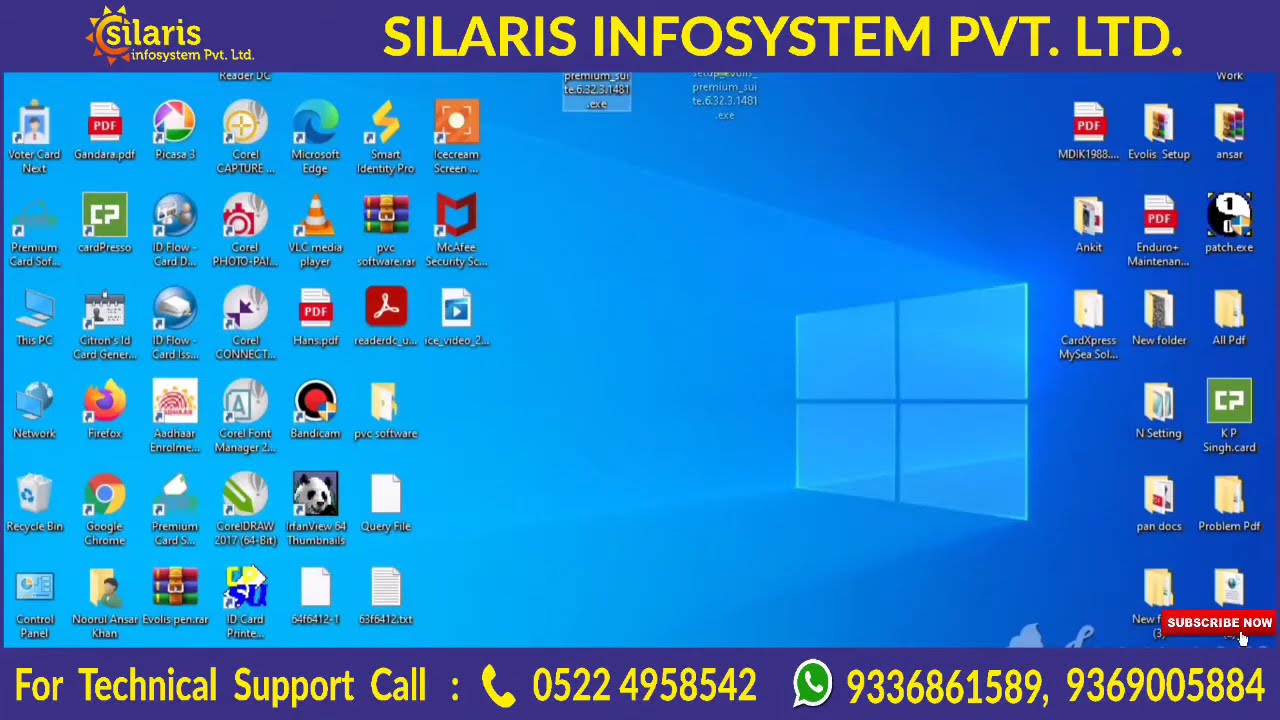Viewport: 1280px width, 720px height.
Task: Open pvc software folder
Action: click(x=386, y=409)
